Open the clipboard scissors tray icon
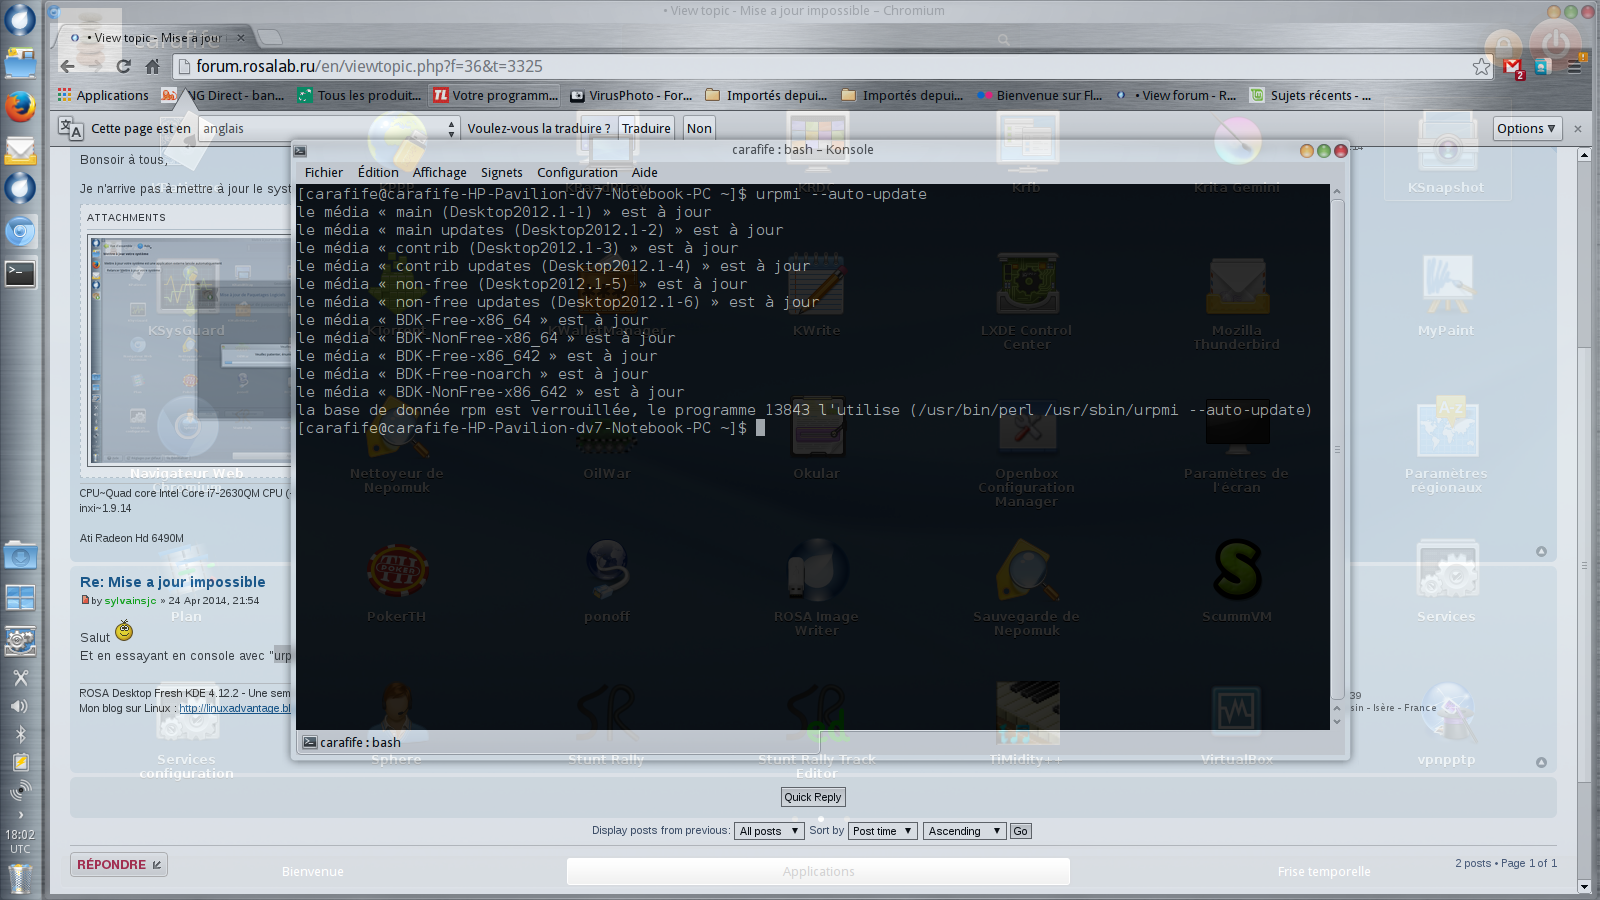The height and width of the screenshot is (900, 1600). (20, 678)
